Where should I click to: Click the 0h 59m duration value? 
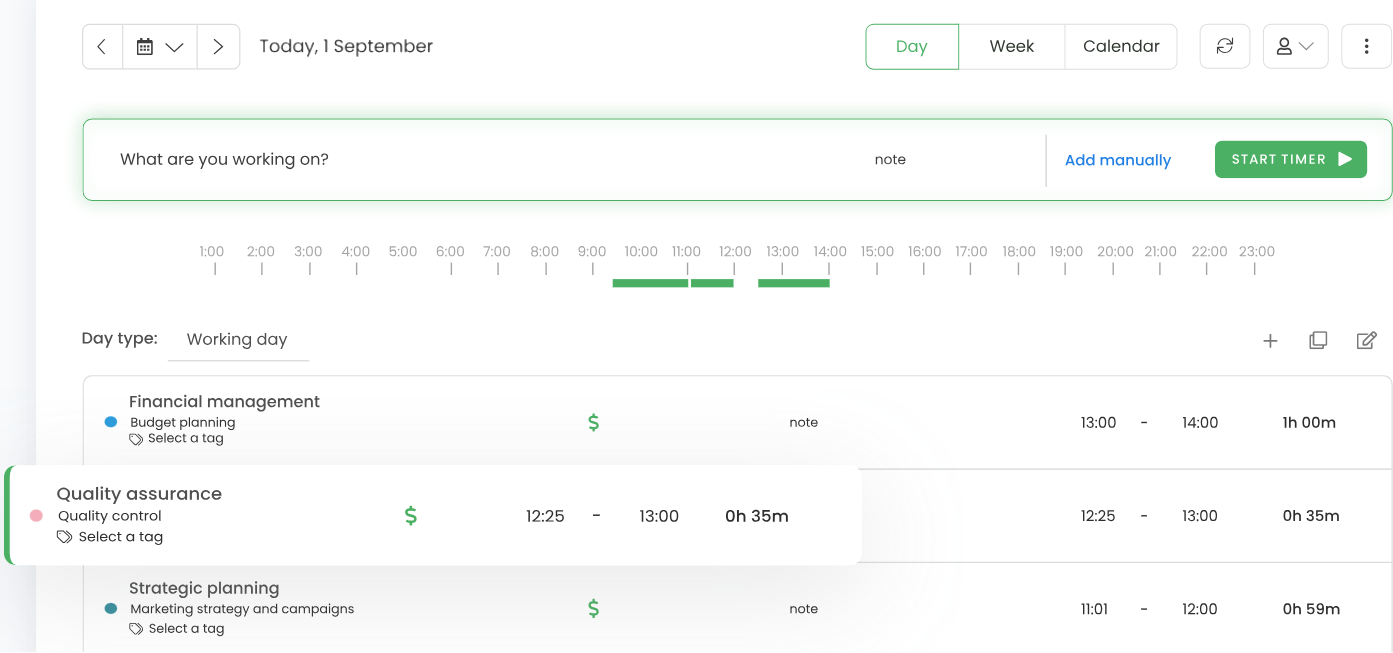click(1311, 609)
